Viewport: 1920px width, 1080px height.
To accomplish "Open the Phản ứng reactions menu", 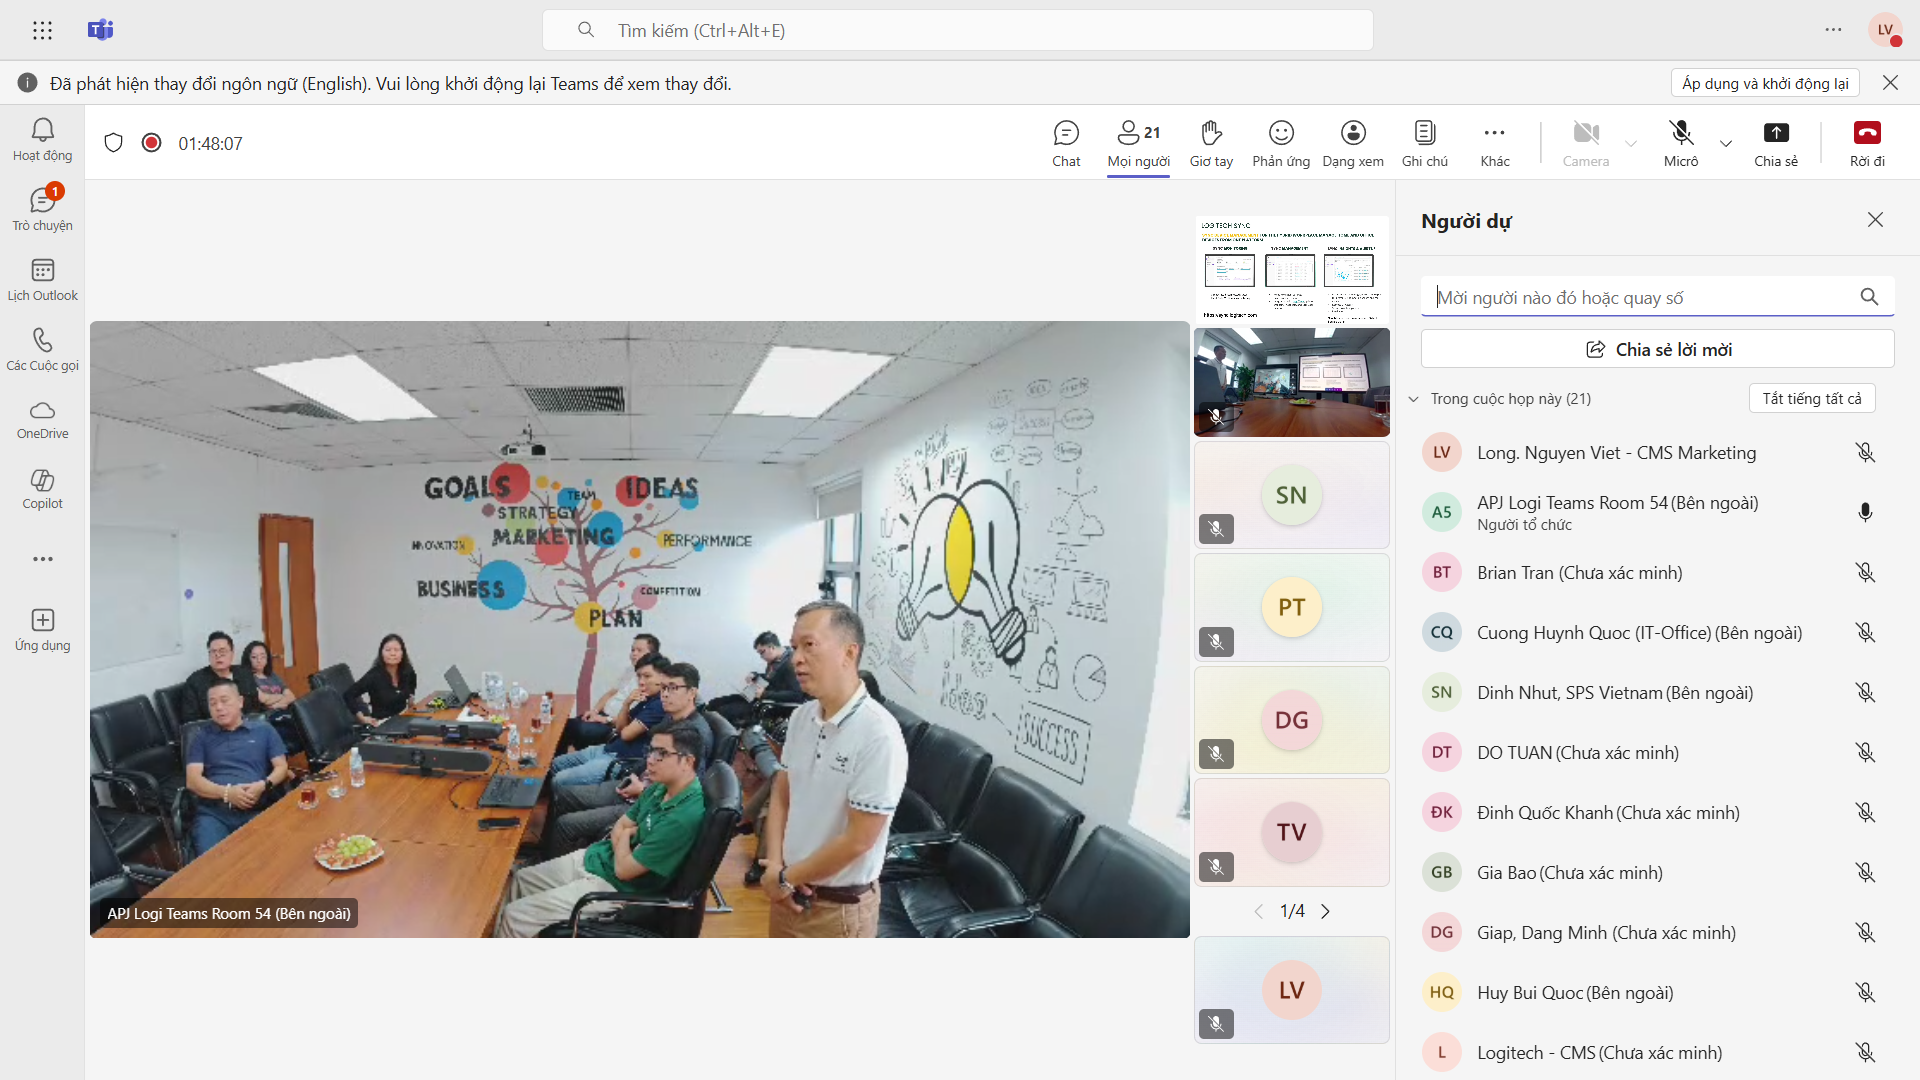I will [1280, 143].
